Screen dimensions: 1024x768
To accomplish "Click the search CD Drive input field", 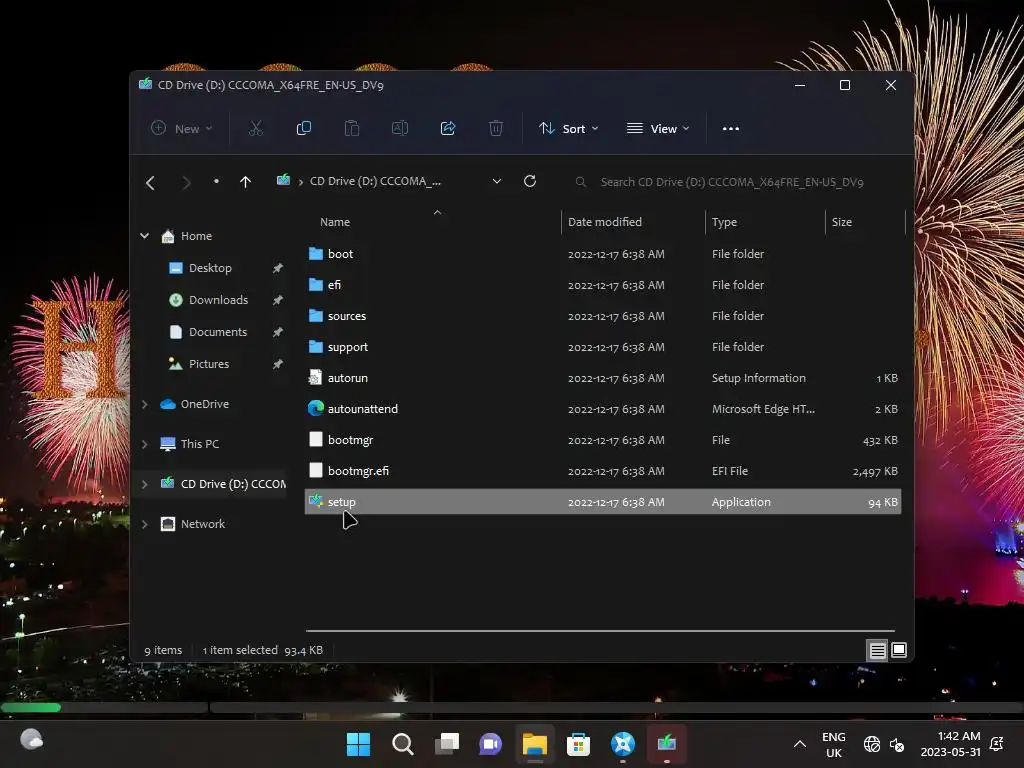I will [732, 182].
